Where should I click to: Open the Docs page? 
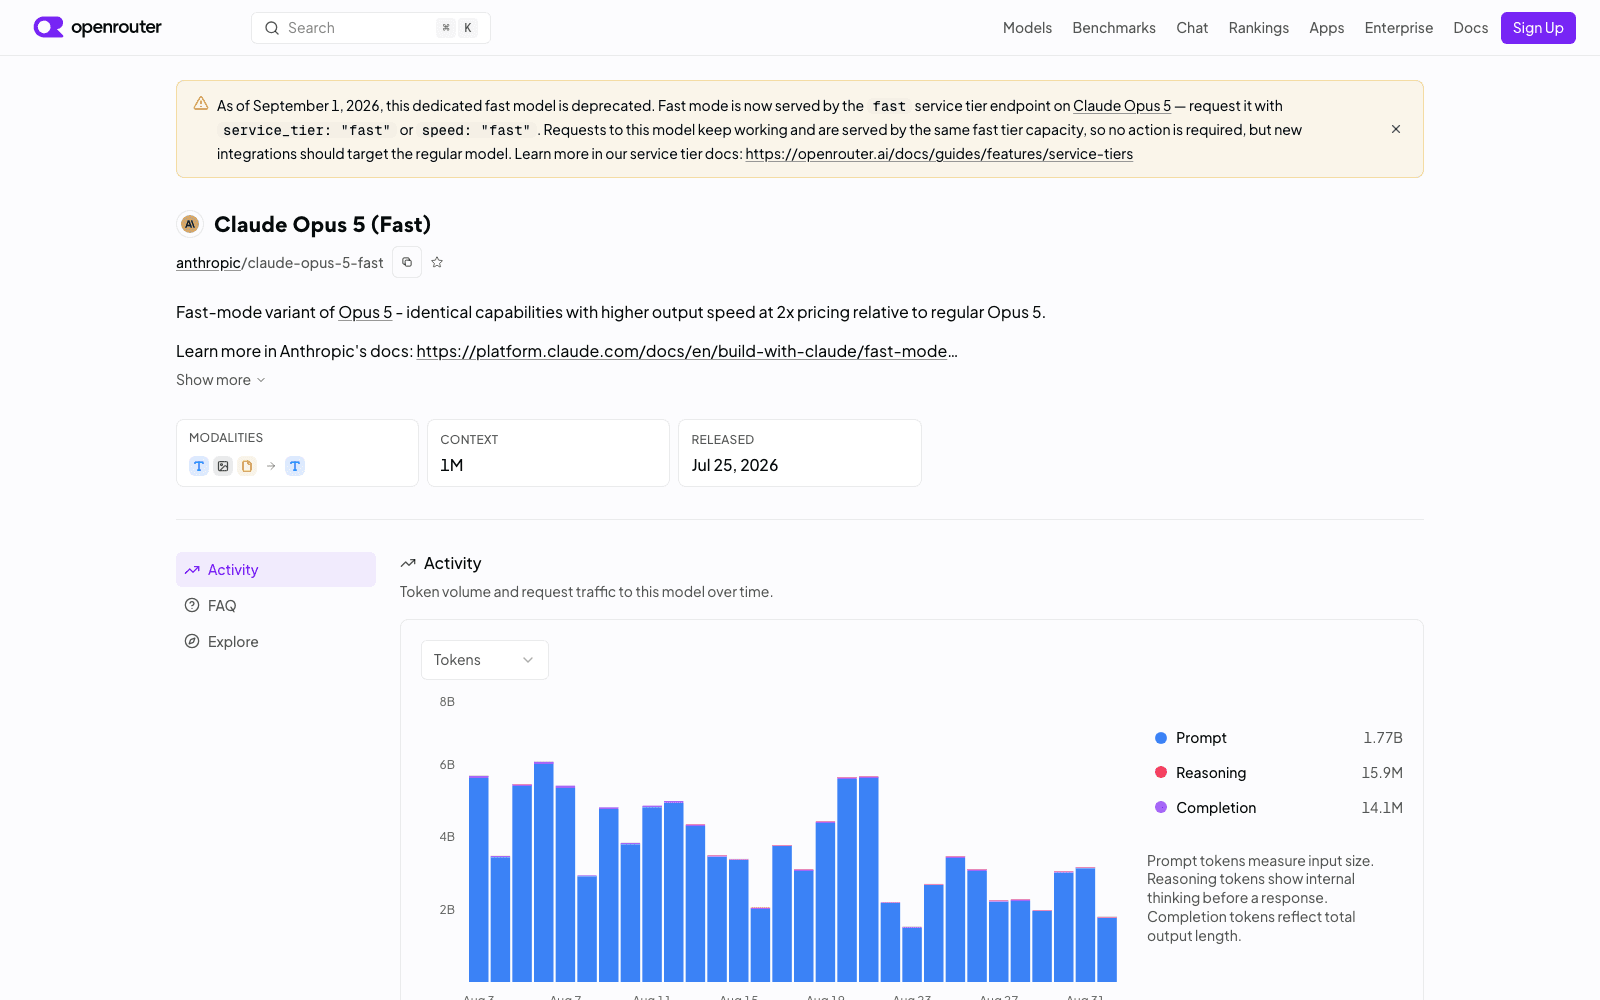(1470, 28)
